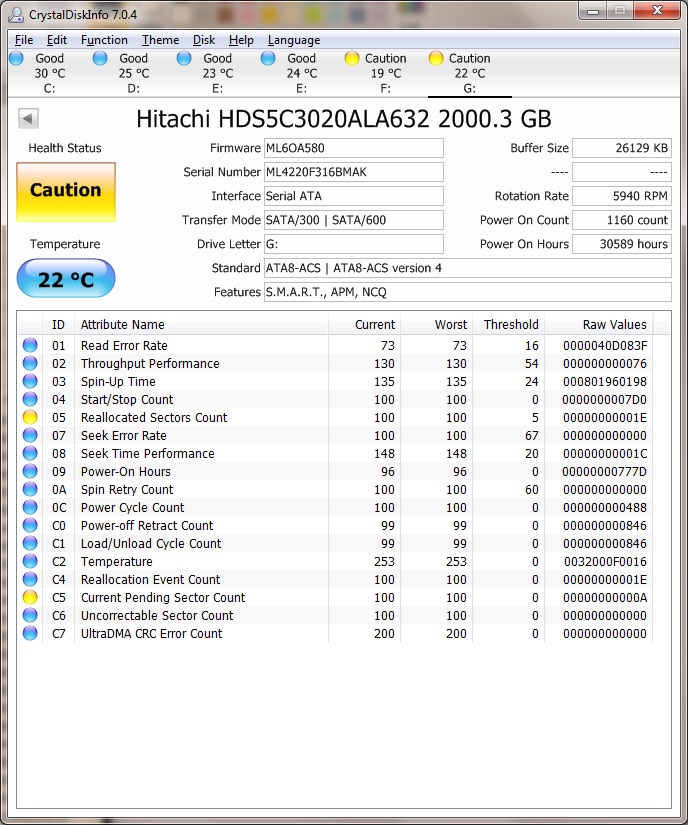Image resolution: width=688 pixels, height=825 pixels.
Task: Click the blue orb for Spin-Up Time
Action: pos(30,381)
